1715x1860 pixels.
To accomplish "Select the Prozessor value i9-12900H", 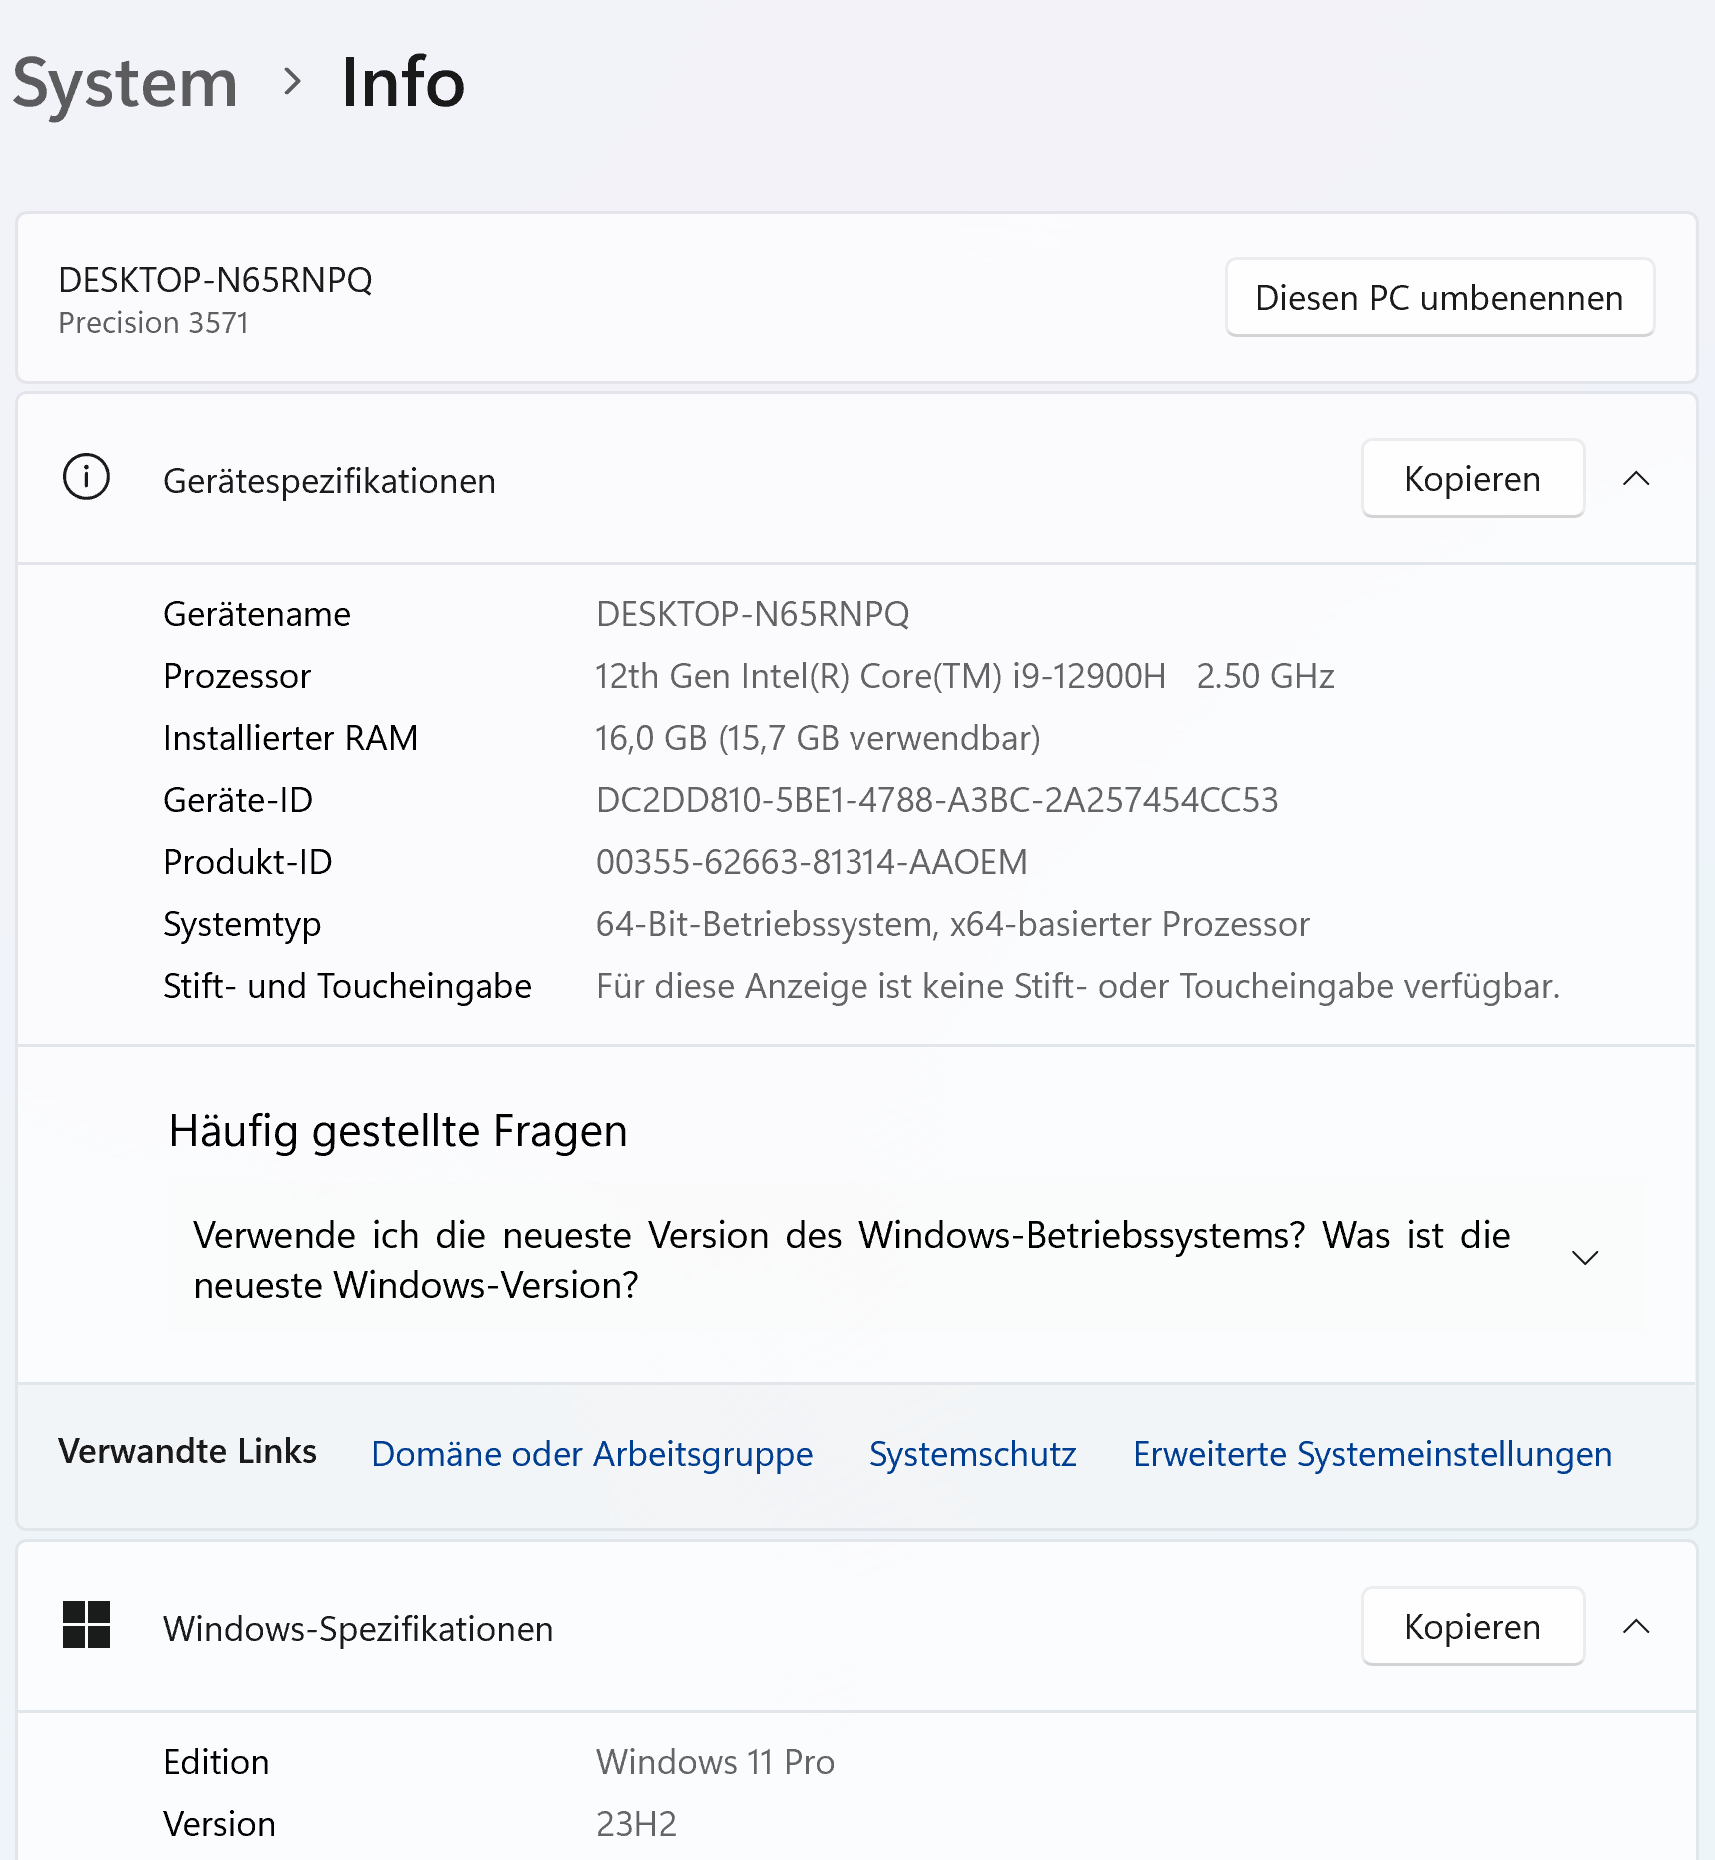I will (x=965, y=676).
